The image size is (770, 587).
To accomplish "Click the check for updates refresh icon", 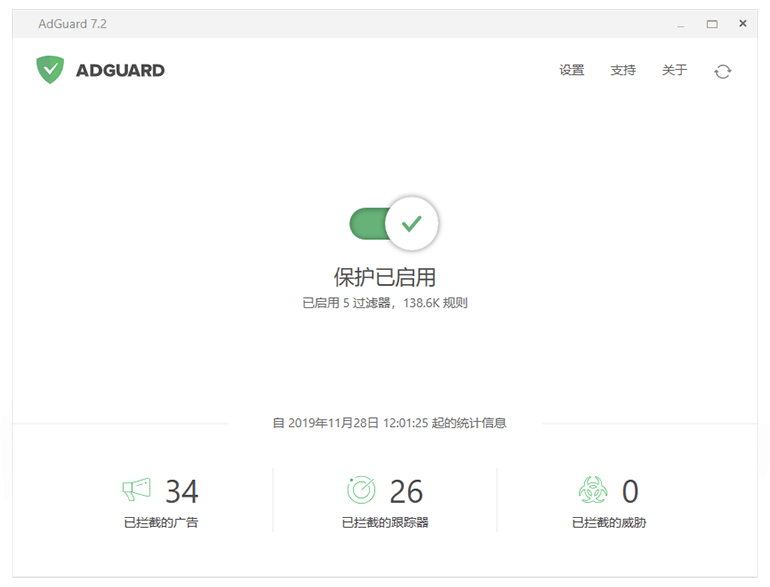I will 722,71.
